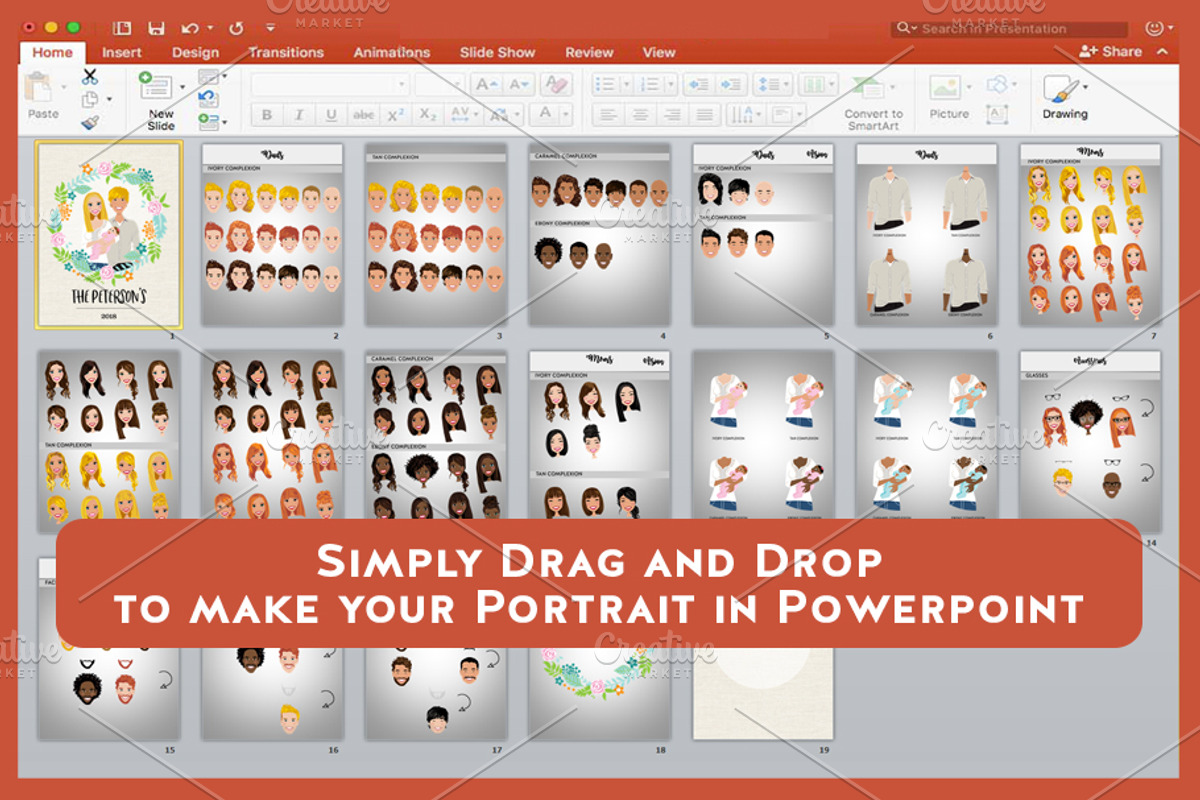Image resolution: width=1200 pixels, height=800 pixels.
Task: Click the Justify text alignment icon
Action: point(704,115)
